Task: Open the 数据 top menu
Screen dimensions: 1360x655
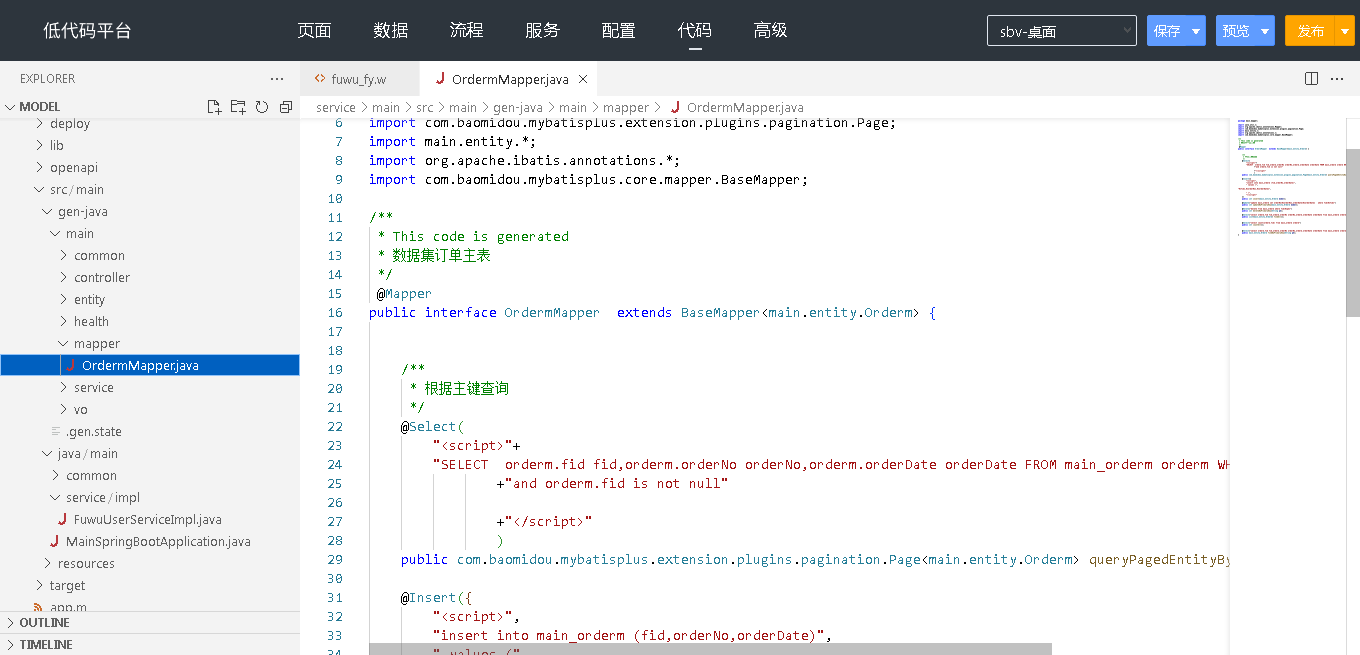Action: click(x=390, y=31)
